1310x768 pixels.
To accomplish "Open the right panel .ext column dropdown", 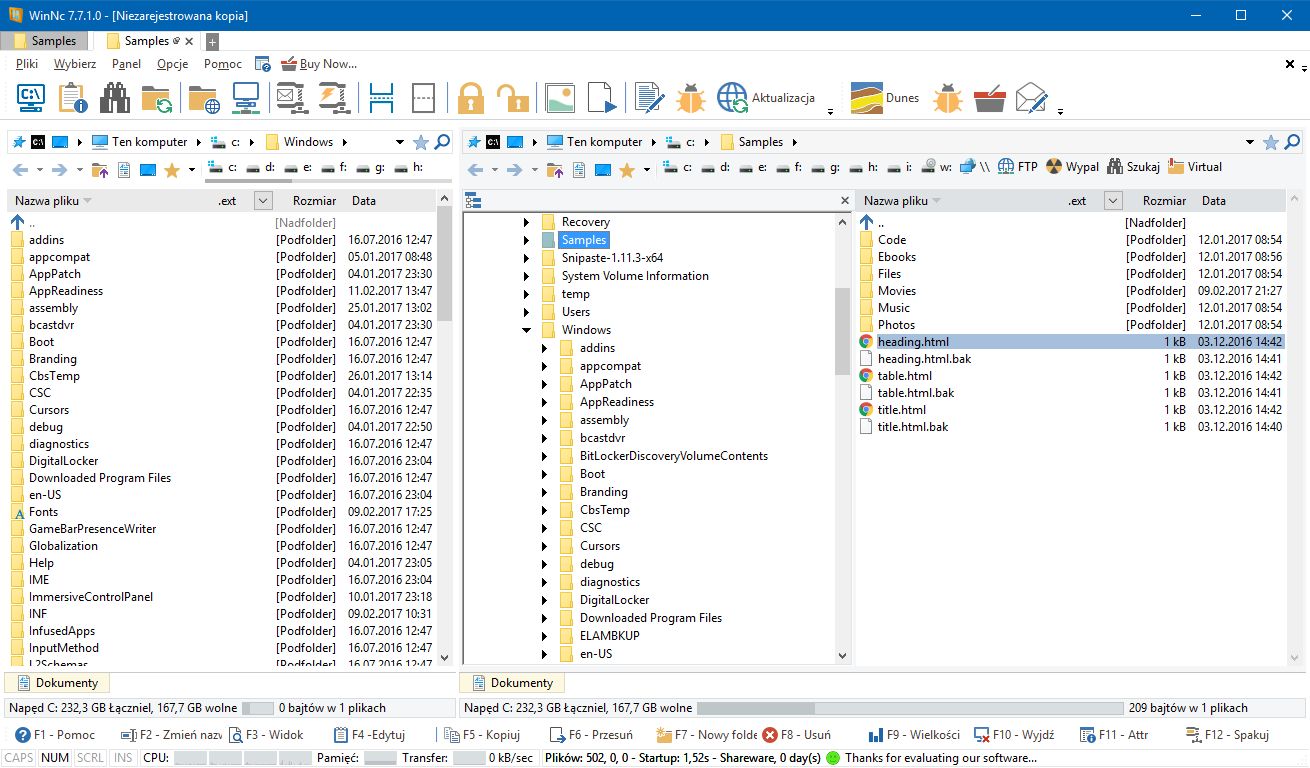I will pyautogui.click(x=1113, y=201).
